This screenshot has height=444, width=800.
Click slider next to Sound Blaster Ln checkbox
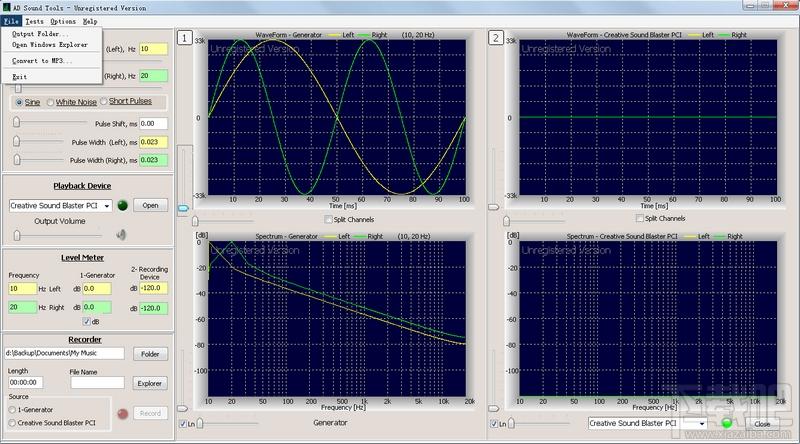[511, 423]
